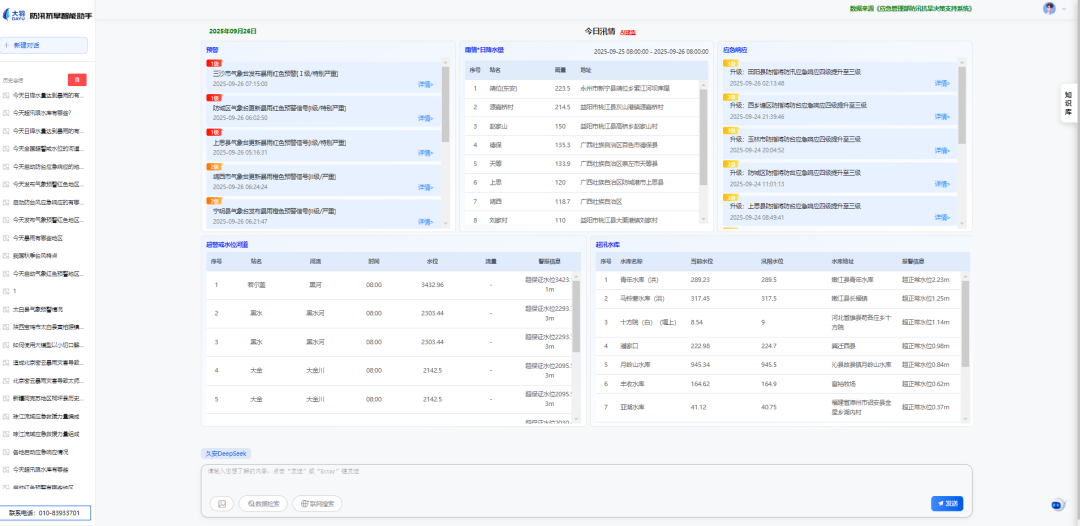
Task: Toggle the 数据检索 search option
Action: tap(263, 504)
